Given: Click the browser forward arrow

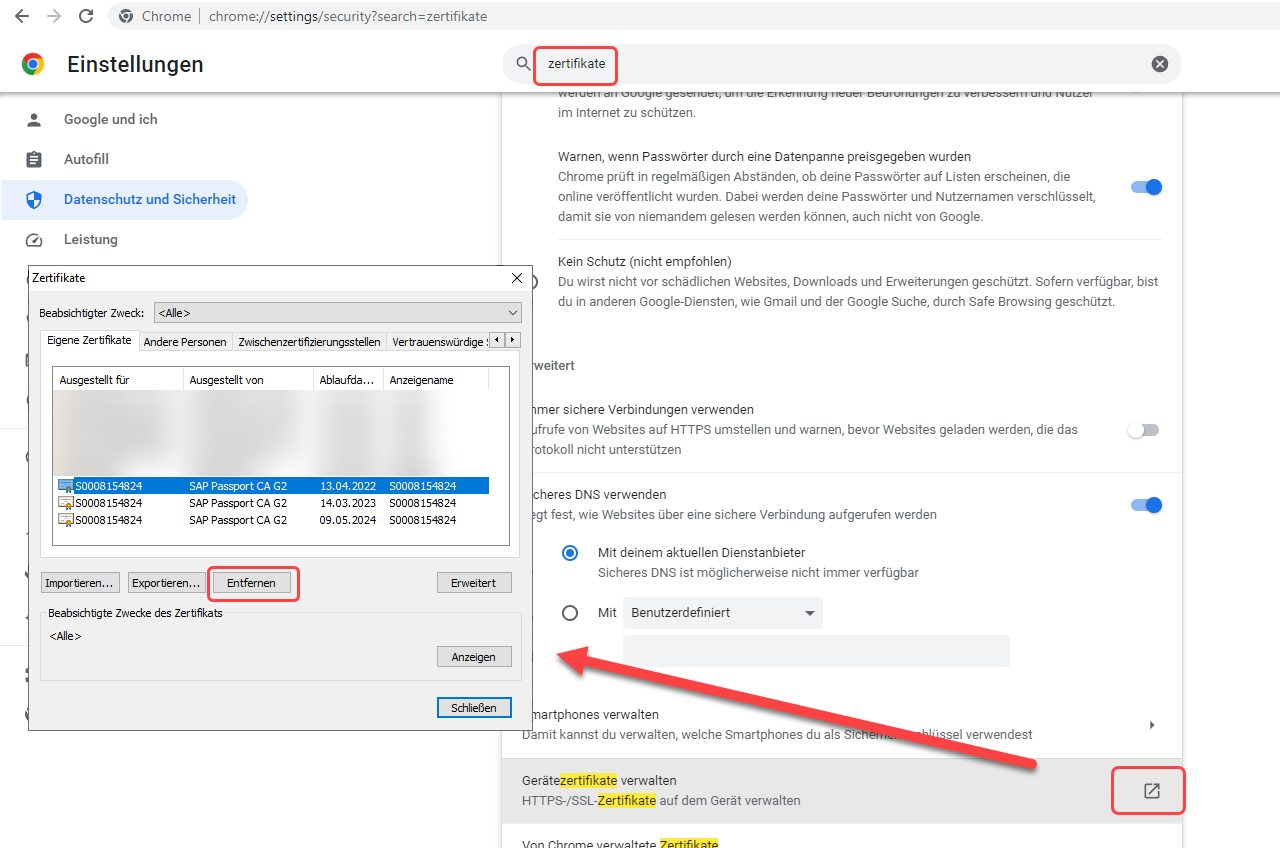Looking at the screenshot, I should 54,16.
